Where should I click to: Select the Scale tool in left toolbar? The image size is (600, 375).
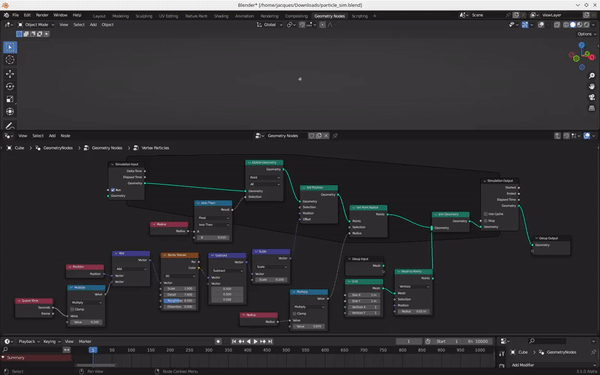click(10, 99)
